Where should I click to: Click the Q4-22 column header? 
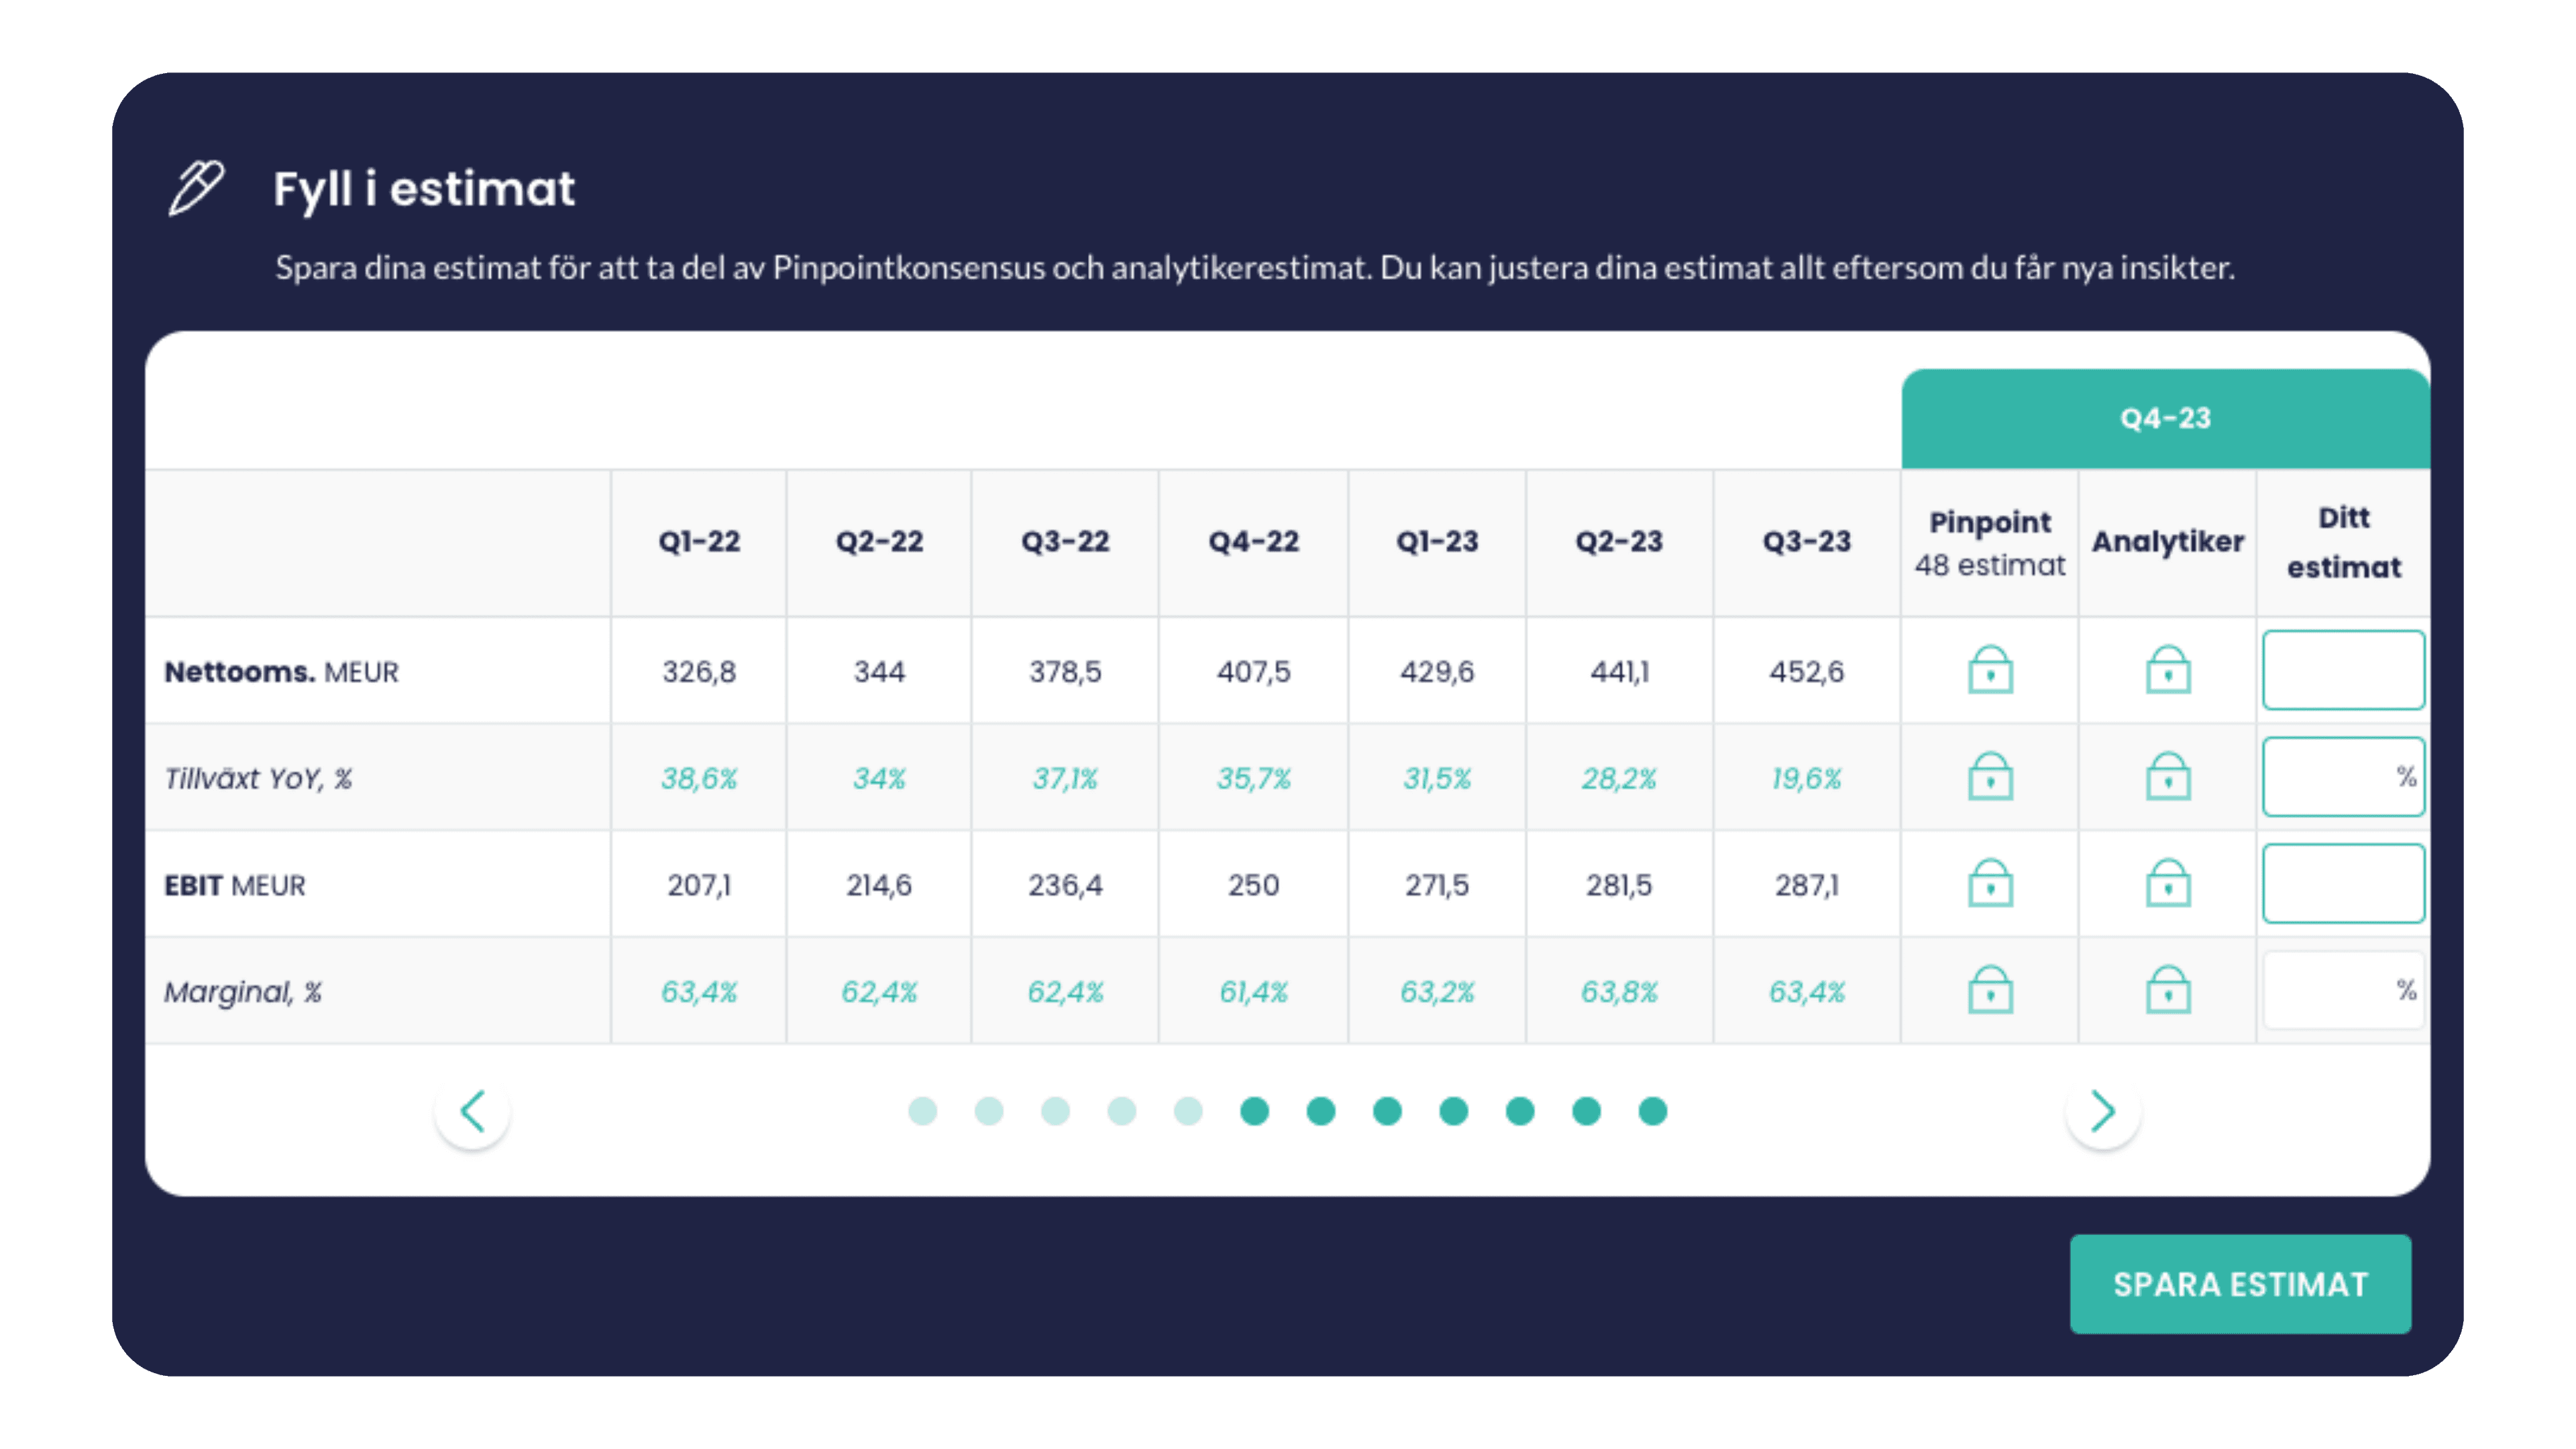coord(1253,542)
